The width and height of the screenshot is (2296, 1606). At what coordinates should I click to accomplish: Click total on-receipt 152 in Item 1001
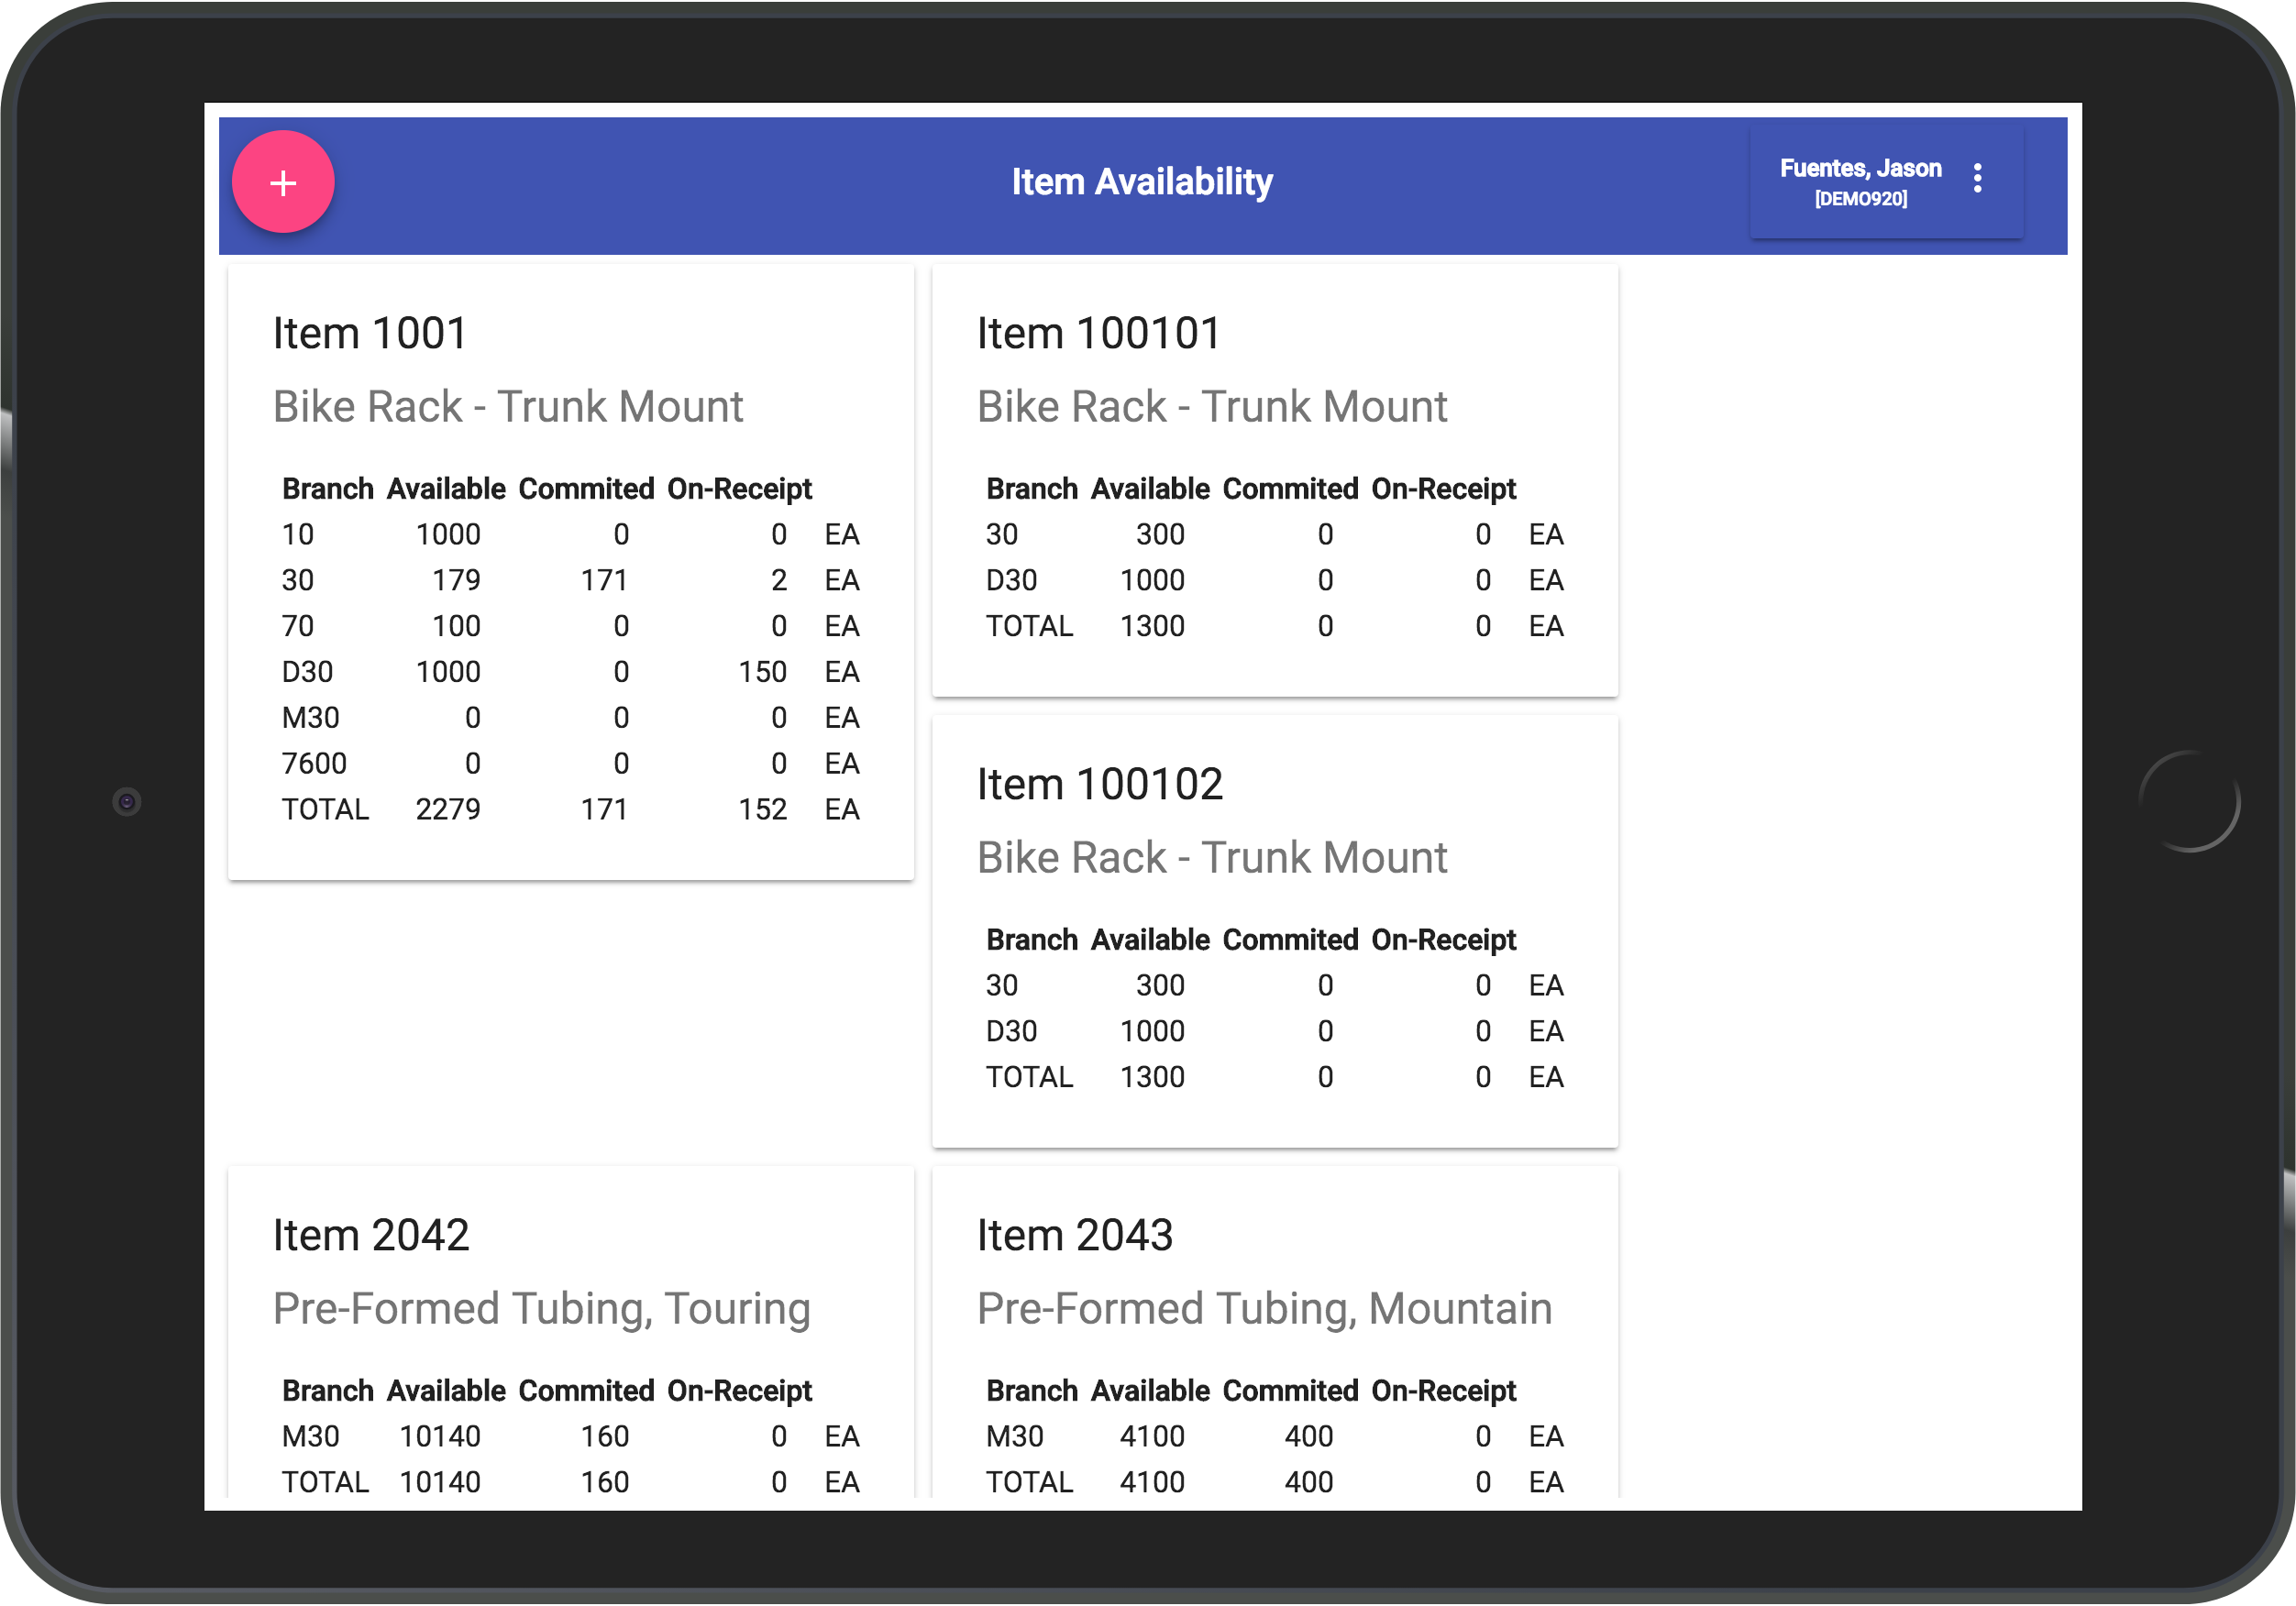pos(763,810)
